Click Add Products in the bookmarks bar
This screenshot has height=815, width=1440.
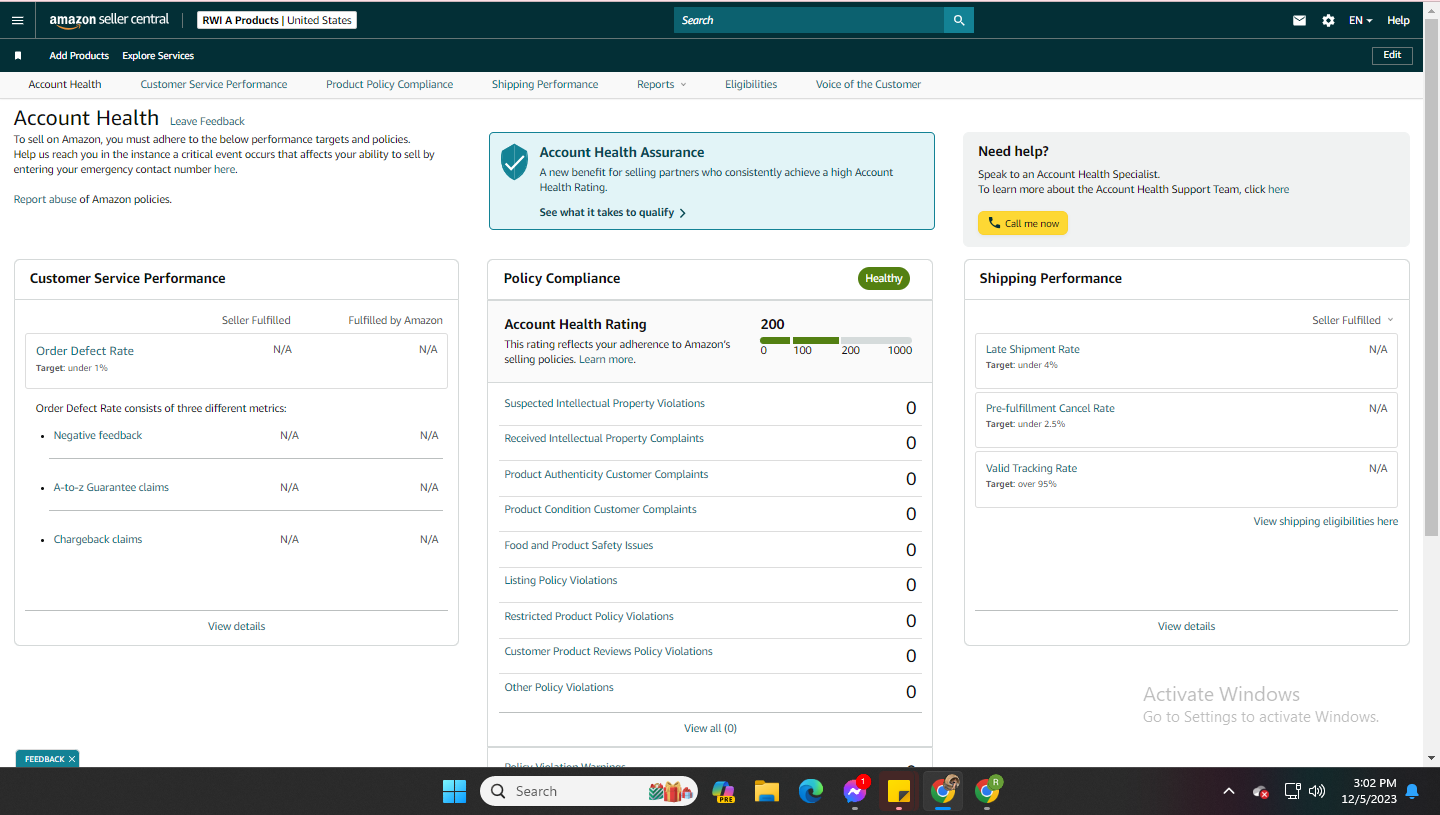click(x=79, y=56)
